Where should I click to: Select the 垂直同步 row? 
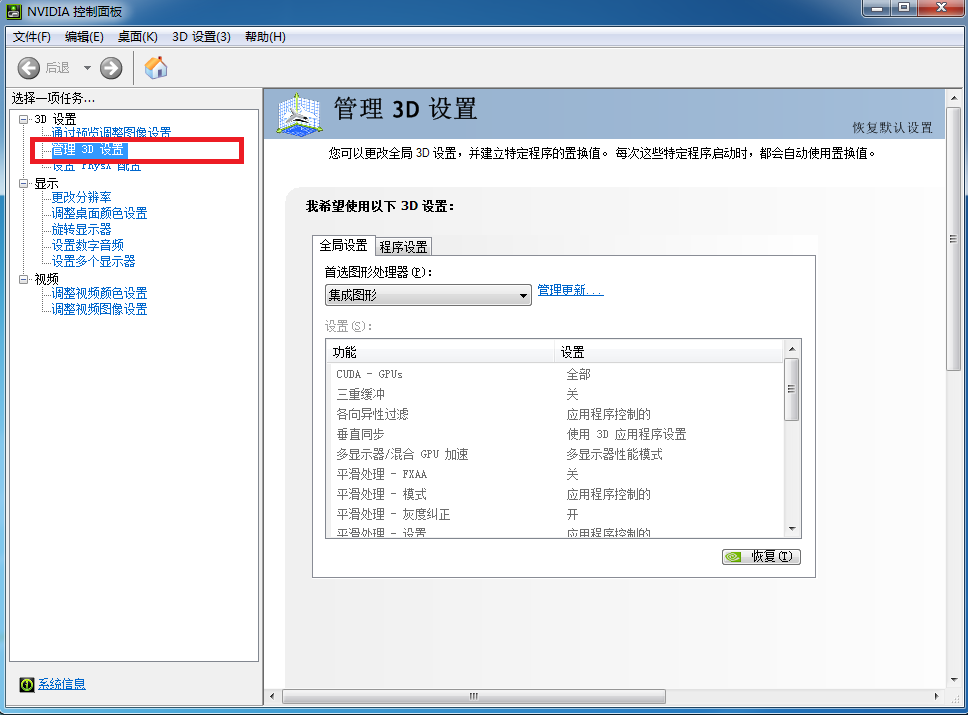(x=555, y=435)
